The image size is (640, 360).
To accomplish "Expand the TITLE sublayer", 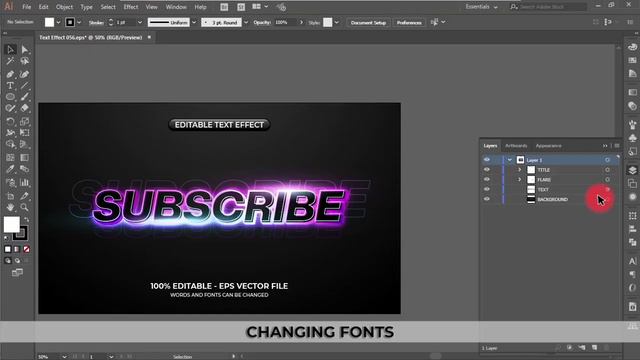I will [520, 170].
